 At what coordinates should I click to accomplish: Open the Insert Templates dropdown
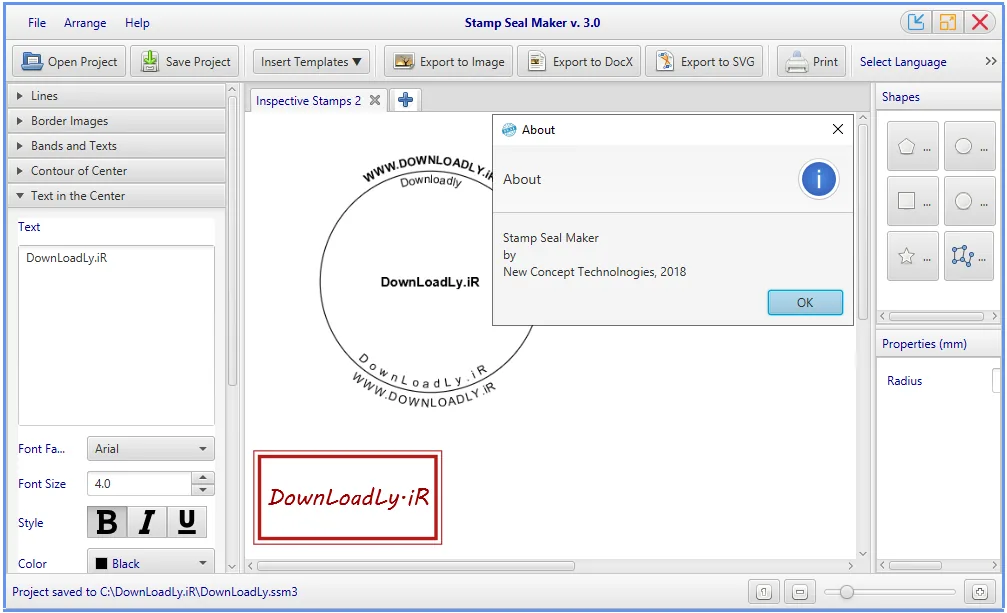pos(311,62)
